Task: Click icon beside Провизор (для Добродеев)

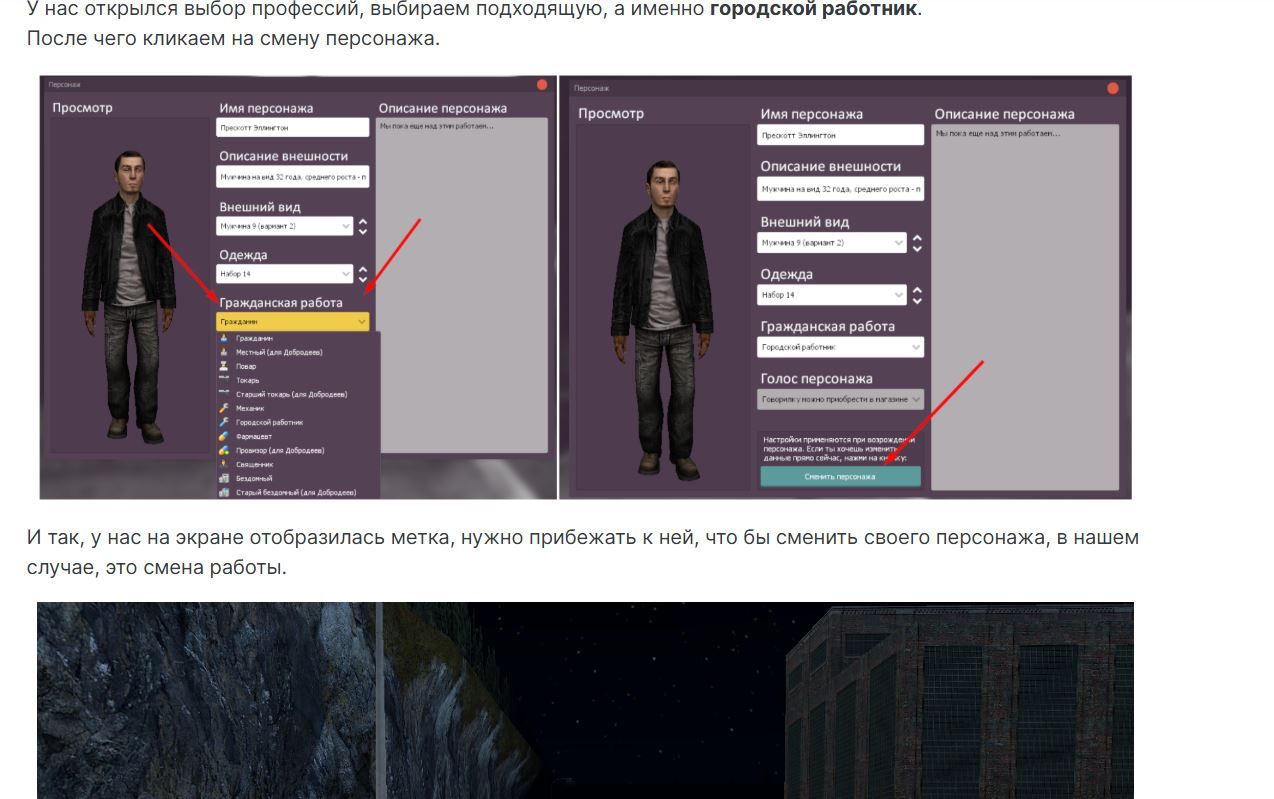Action: click(224, 450)
